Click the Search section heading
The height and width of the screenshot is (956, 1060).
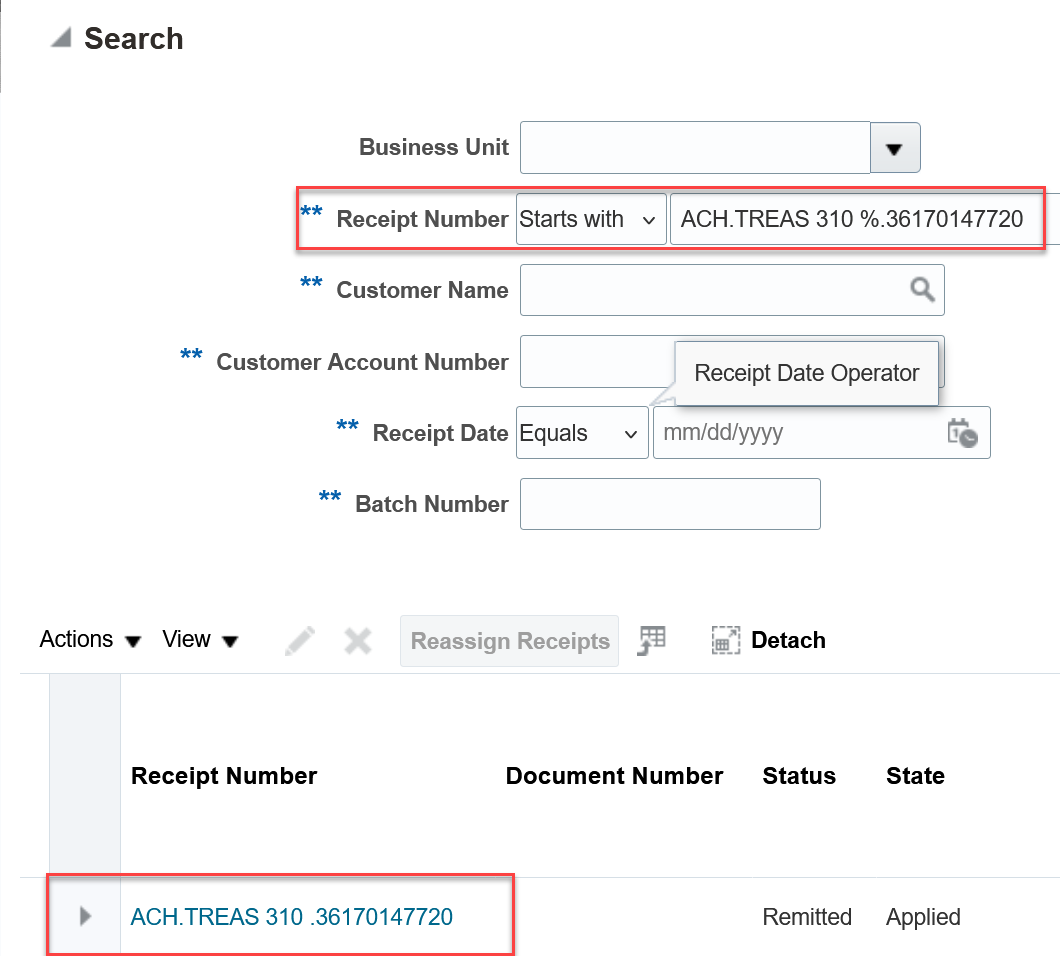pyautogui.click(x=134, y=39)
